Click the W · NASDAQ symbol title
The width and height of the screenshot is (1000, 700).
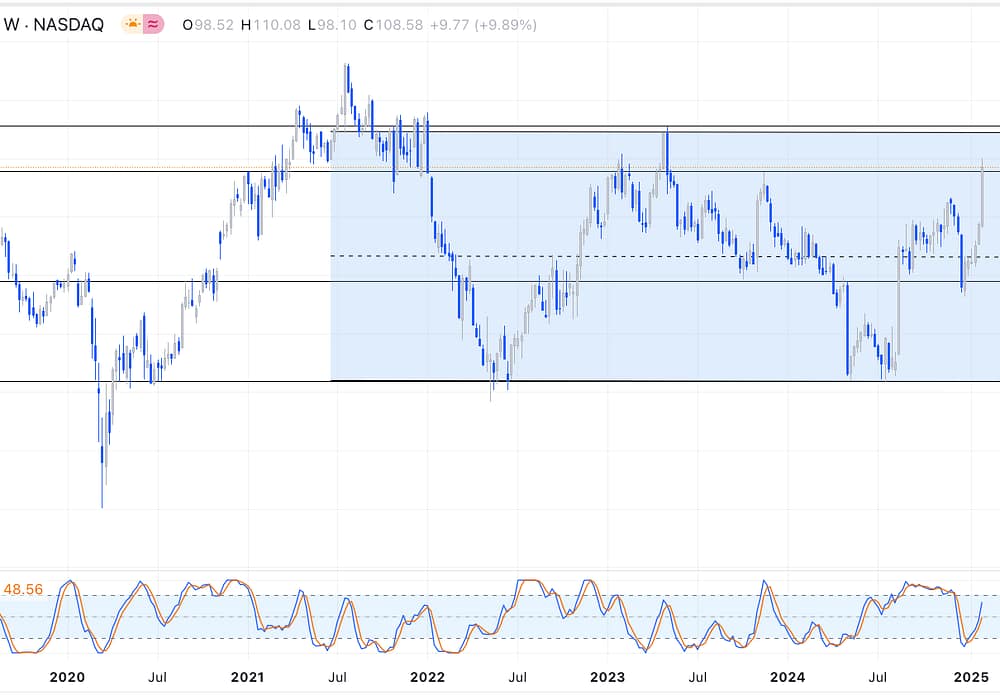pos(54,25)
